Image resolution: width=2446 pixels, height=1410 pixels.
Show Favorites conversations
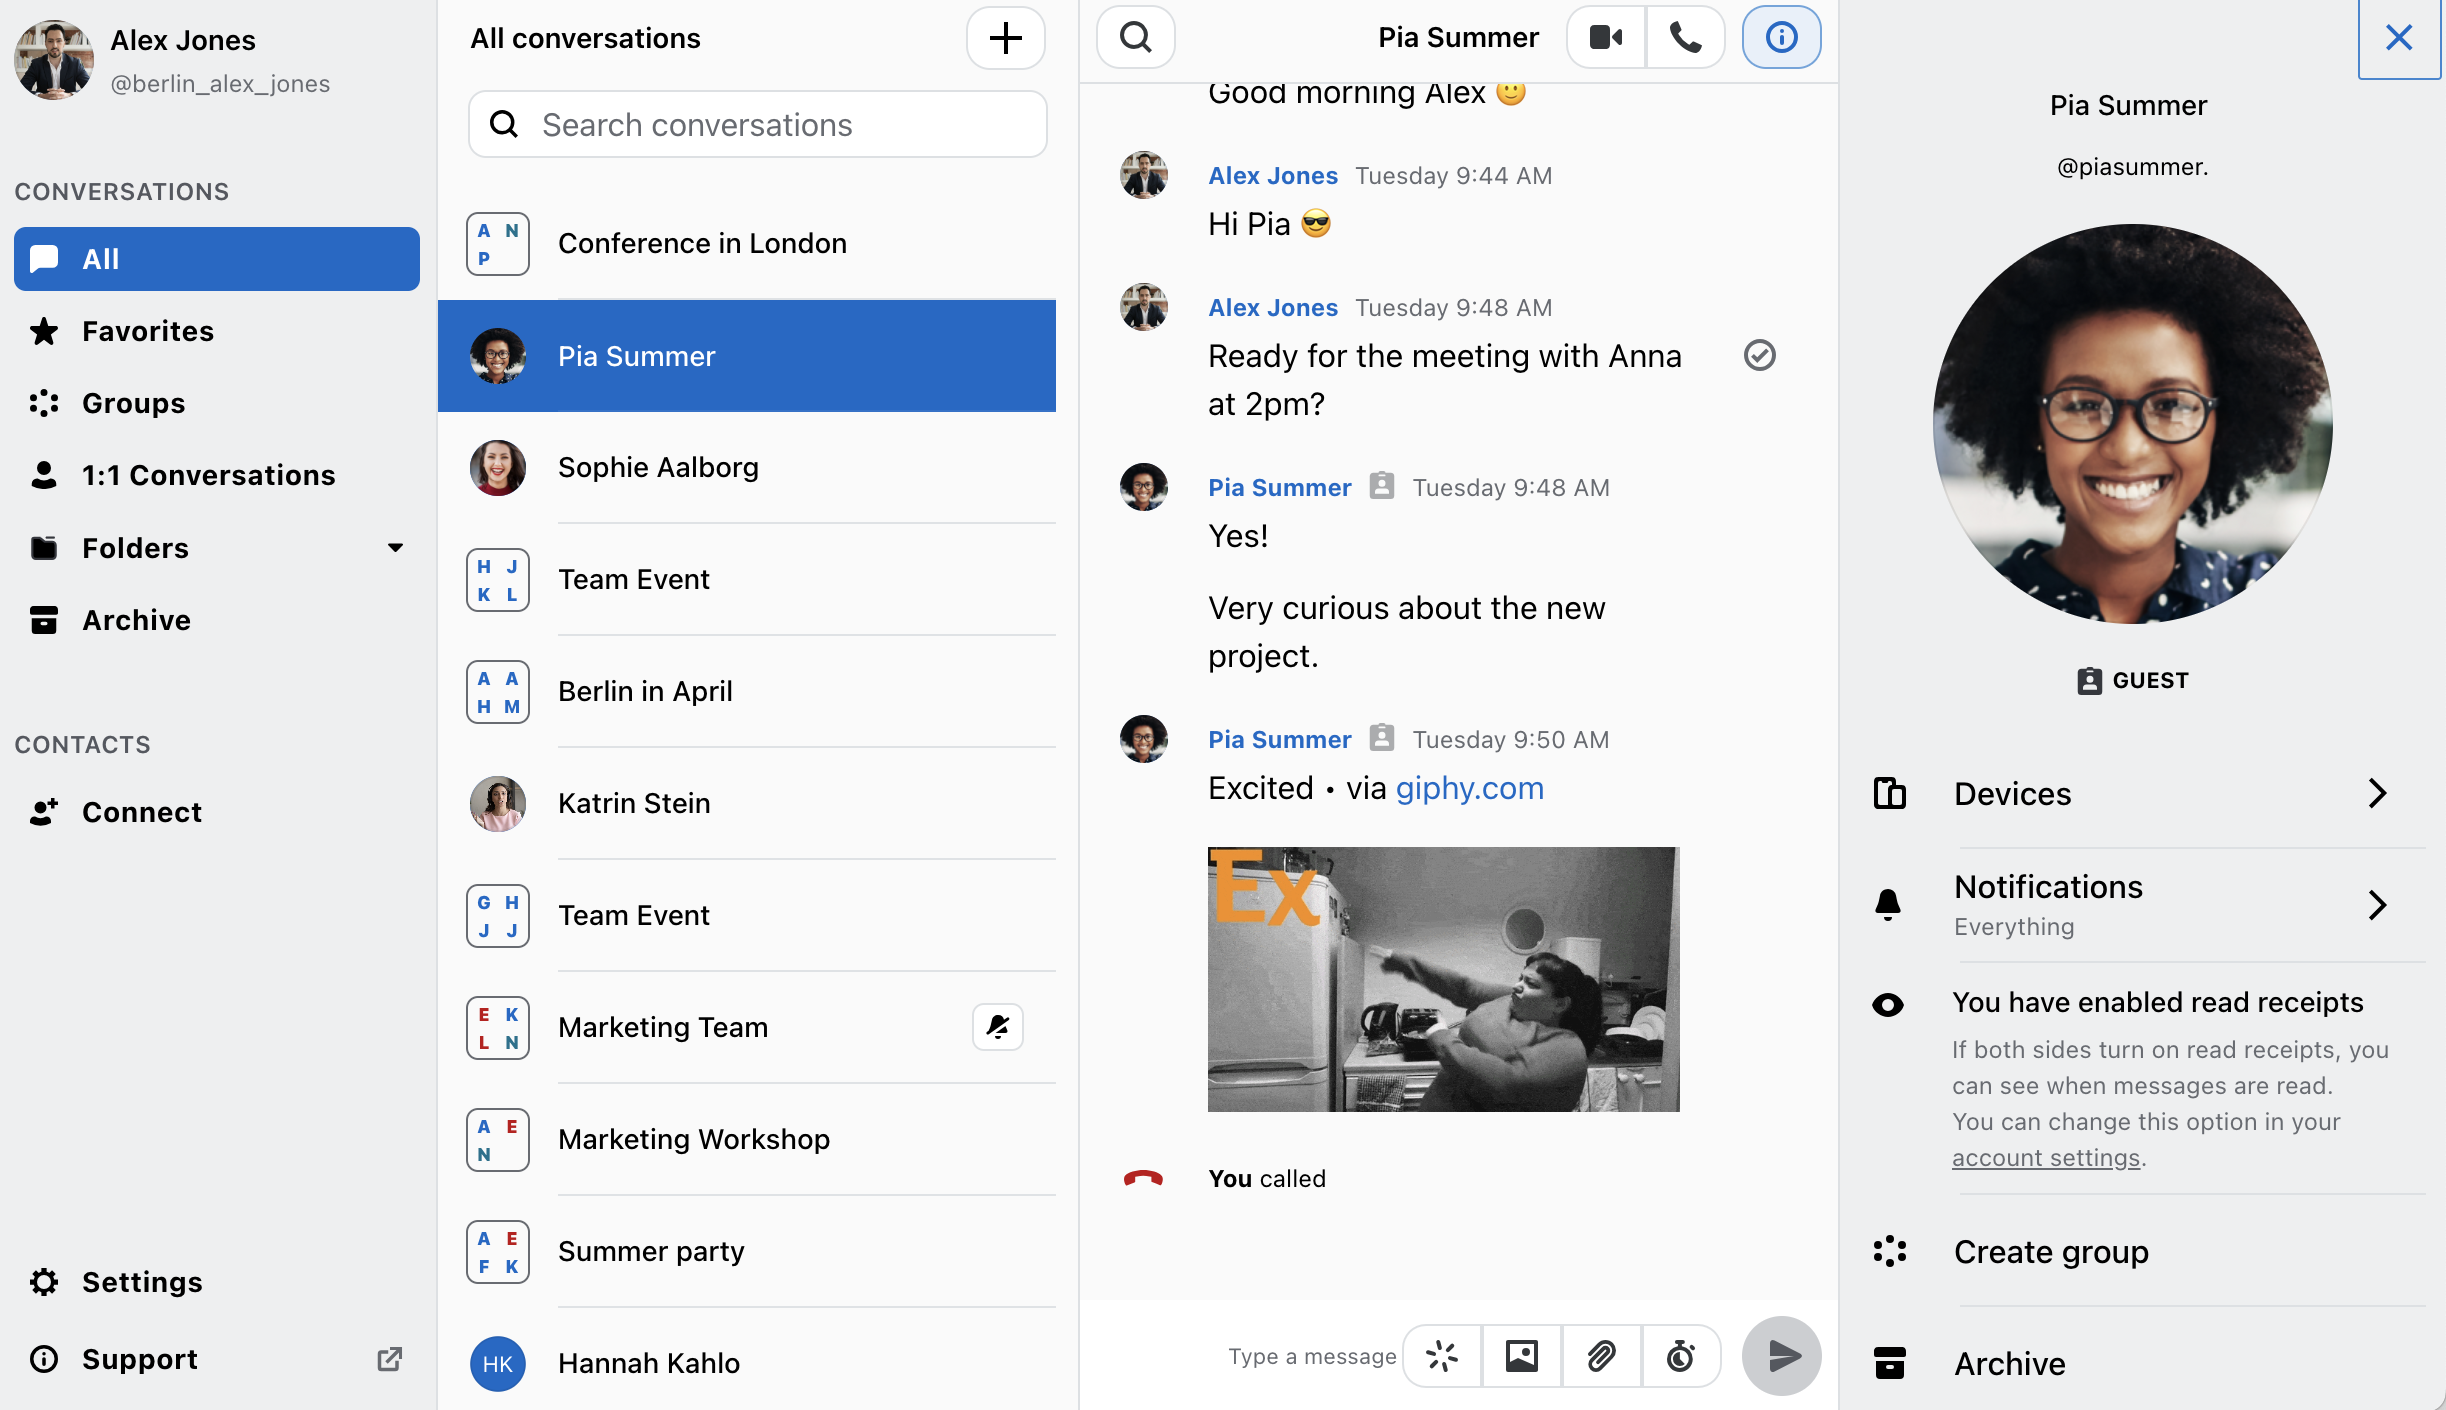coord(217,331)
